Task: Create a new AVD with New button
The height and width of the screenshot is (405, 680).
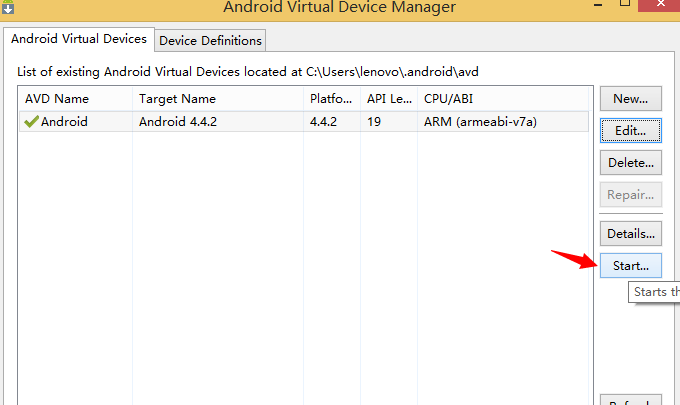Action: [x=631, y=99]
